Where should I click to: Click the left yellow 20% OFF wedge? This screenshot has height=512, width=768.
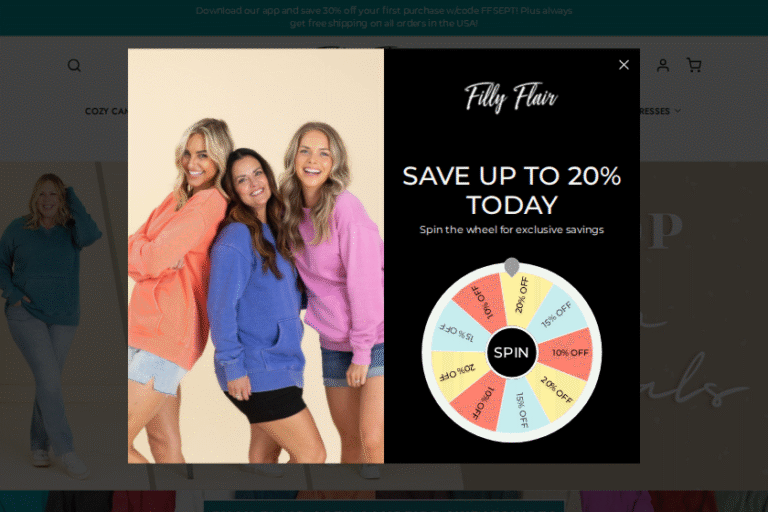(458, 372)
